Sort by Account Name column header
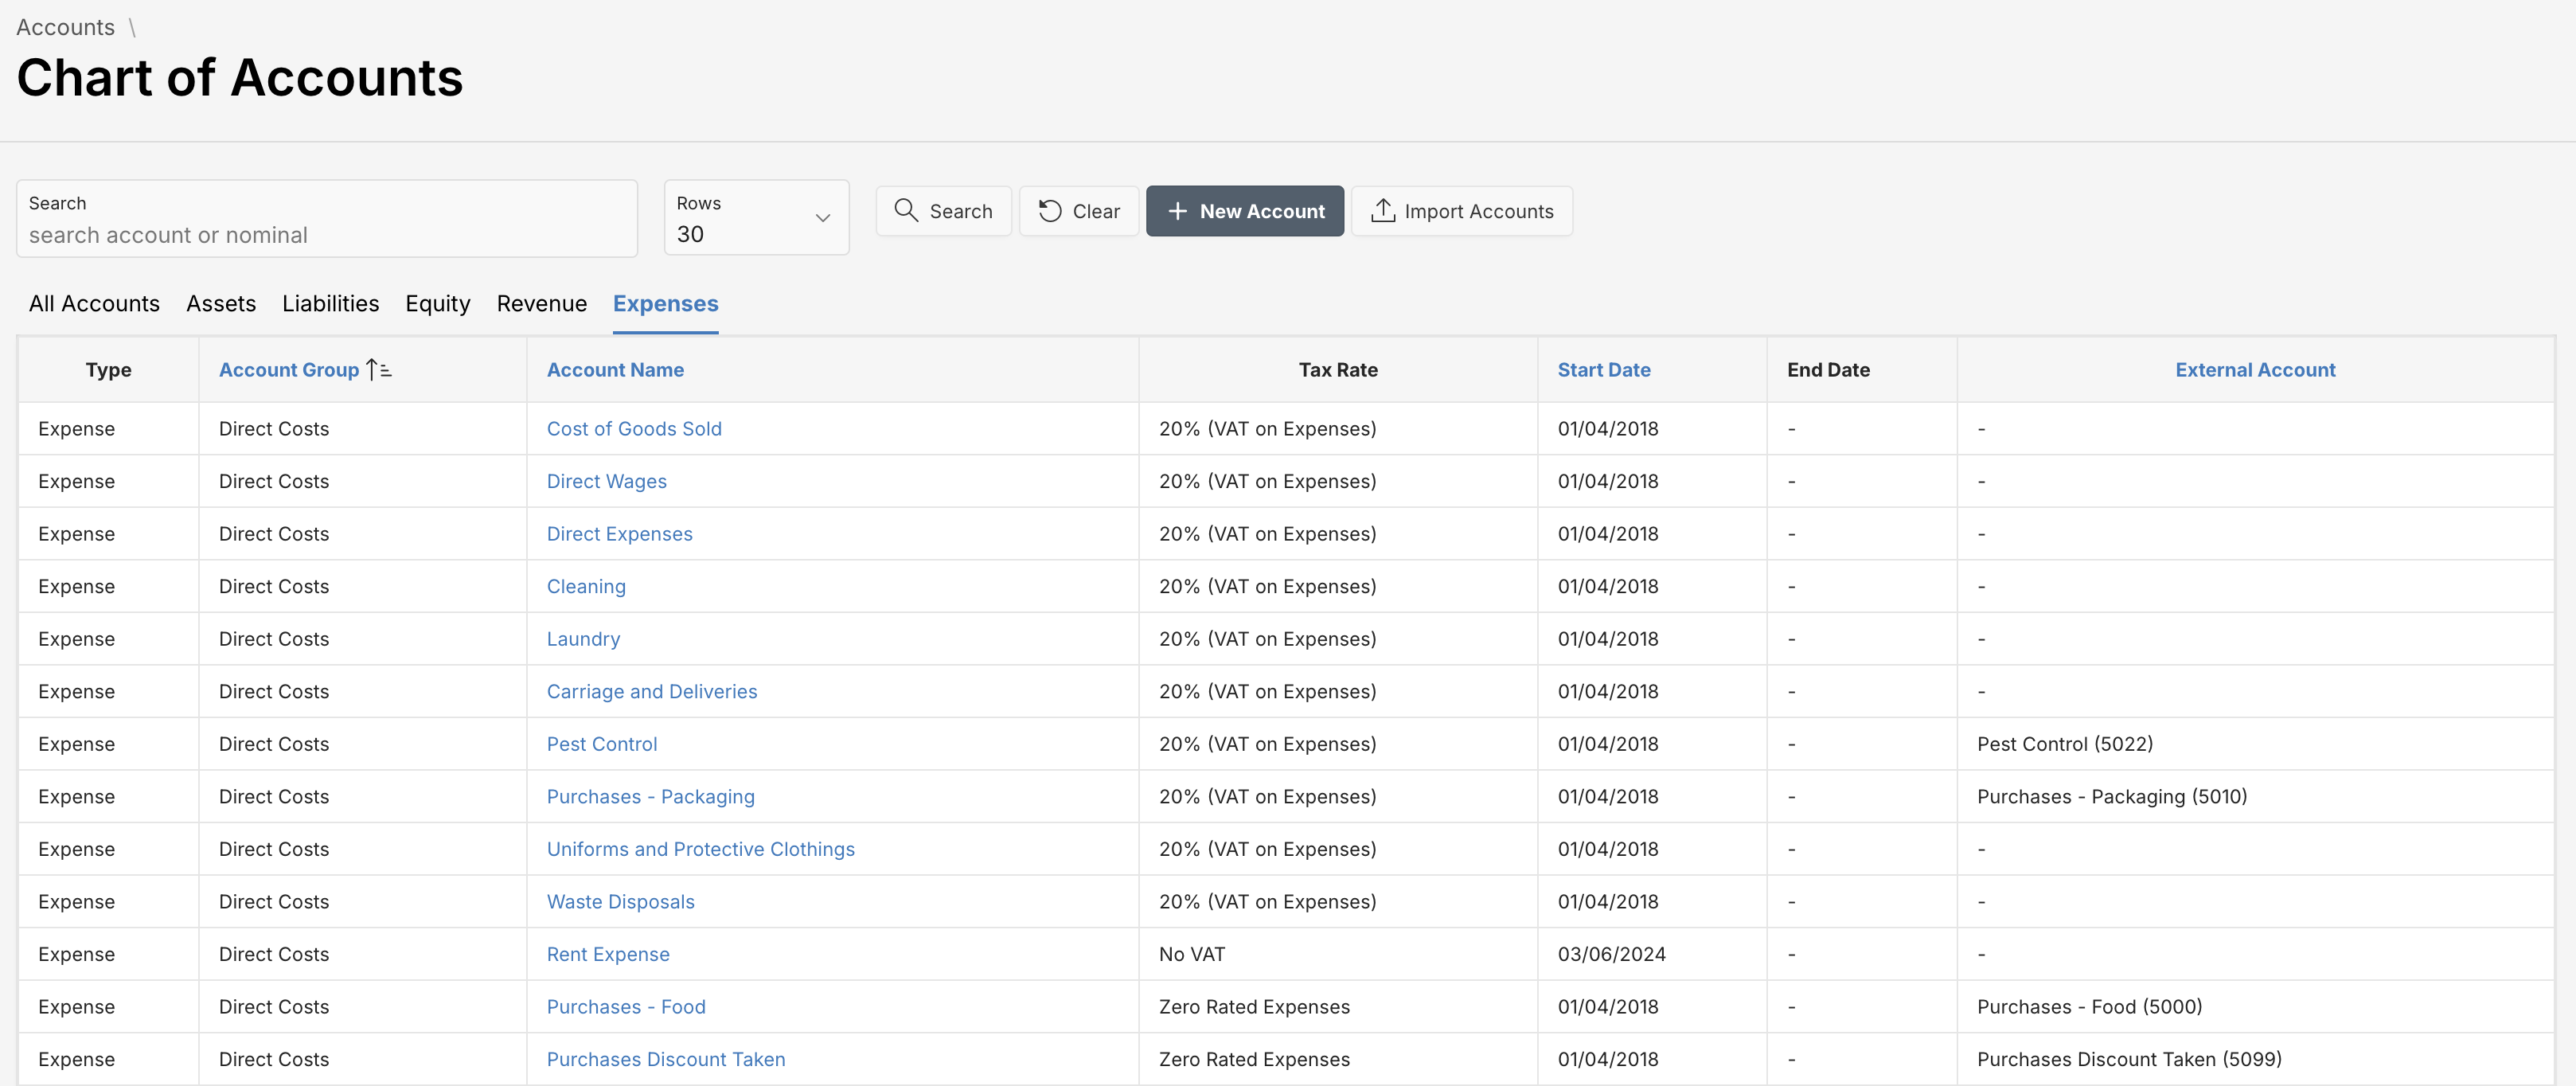 pos(615,370)
